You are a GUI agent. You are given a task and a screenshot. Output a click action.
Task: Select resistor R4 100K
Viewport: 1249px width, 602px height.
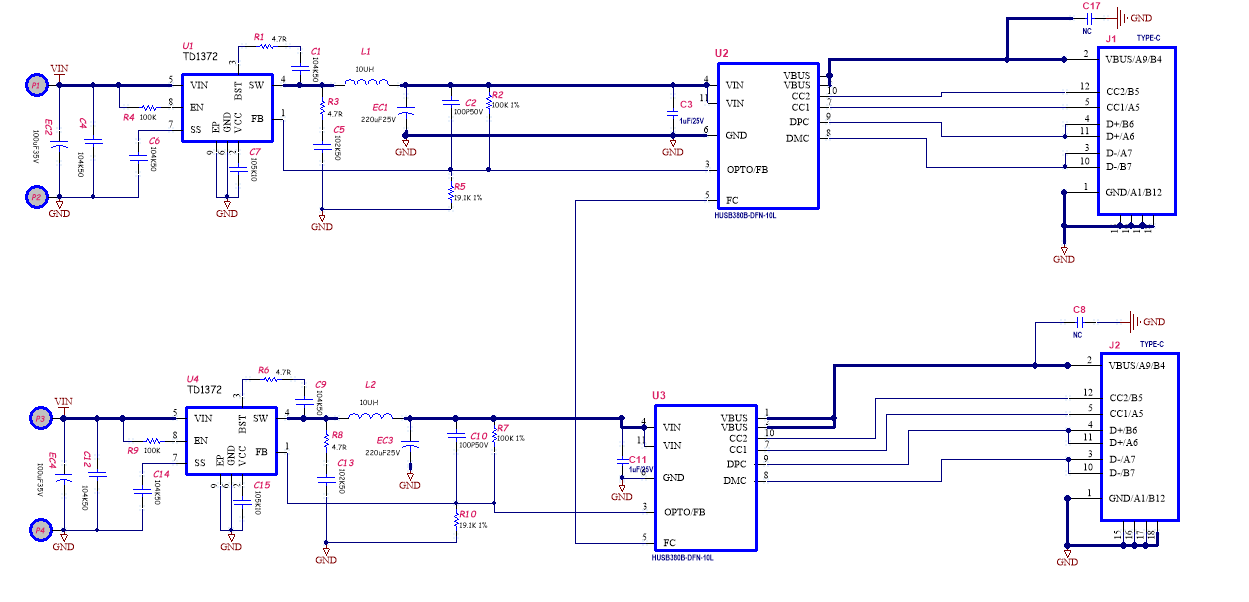click(x=148, y=108)
